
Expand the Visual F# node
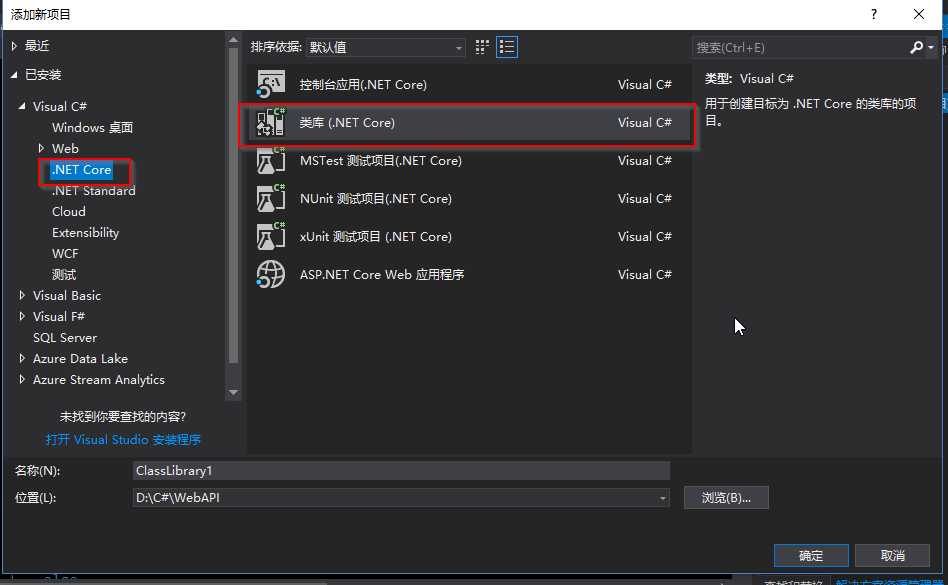tap(22, 316)
